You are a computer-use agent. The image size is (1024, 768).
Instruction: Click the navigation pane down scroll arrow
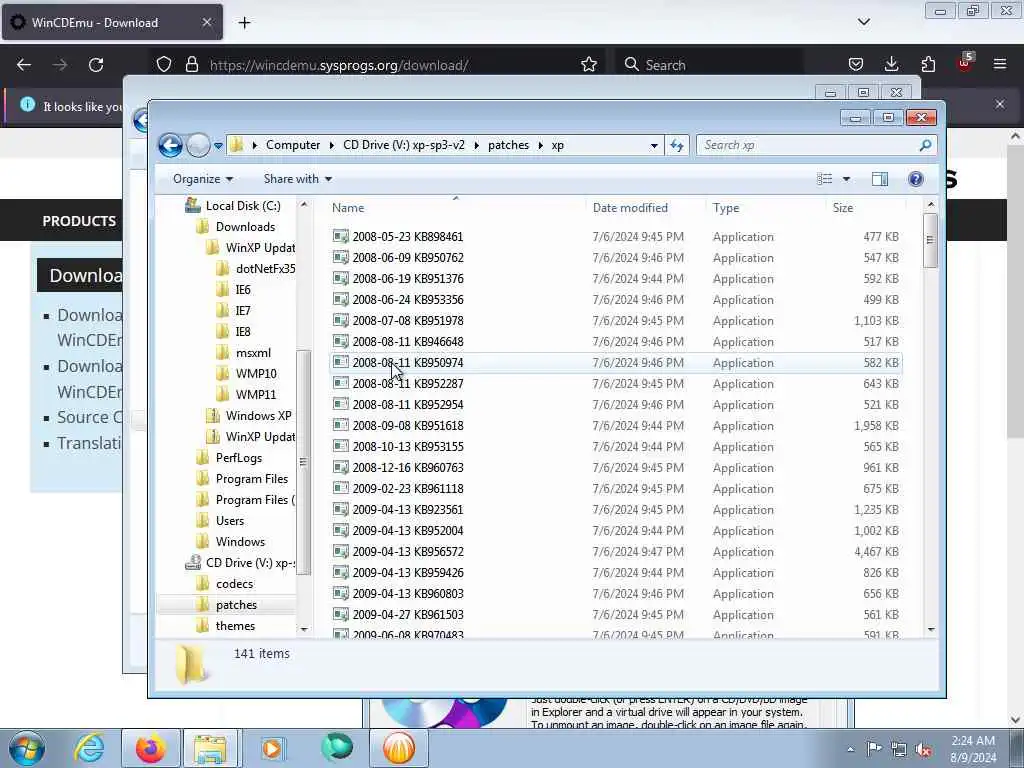(x=304, y=629)
